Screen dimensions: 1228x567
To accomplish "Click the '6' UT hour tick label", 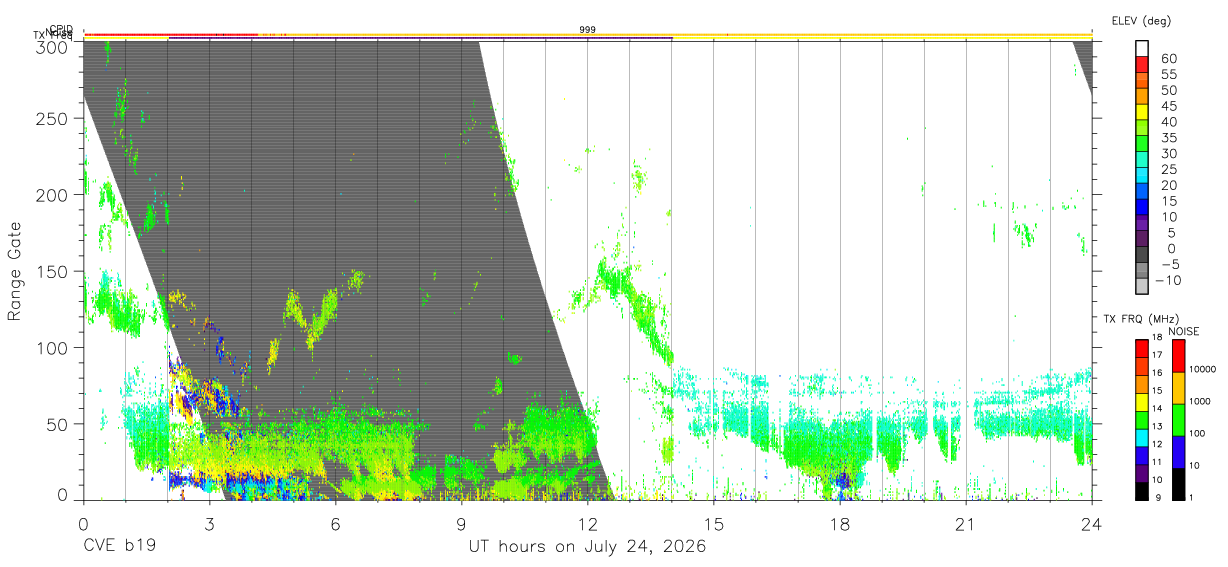I will click(x=335, y=524).
